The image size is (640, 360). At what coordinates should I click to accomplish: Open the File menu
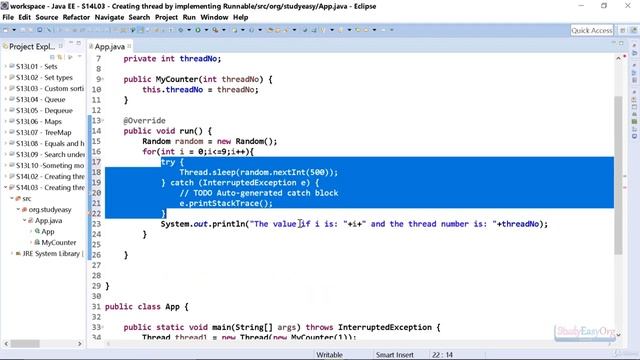8,17
